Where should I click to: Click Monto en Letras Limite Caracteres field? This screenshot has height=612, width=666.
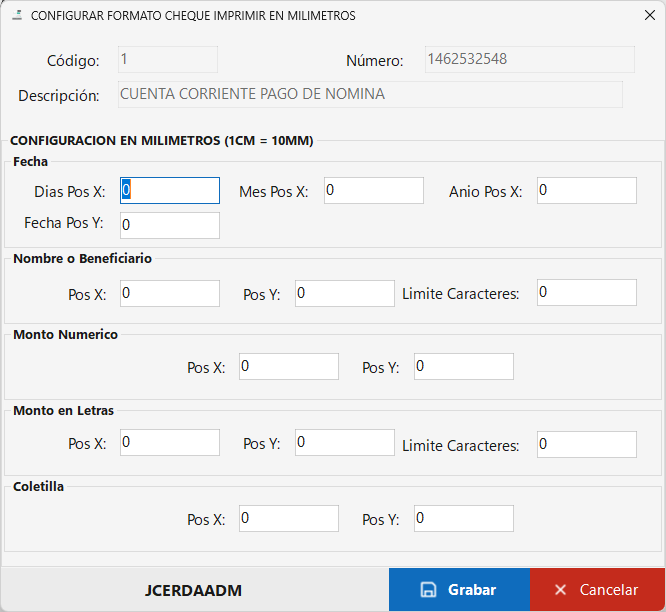pyautogui.click(x=587, y=444)
